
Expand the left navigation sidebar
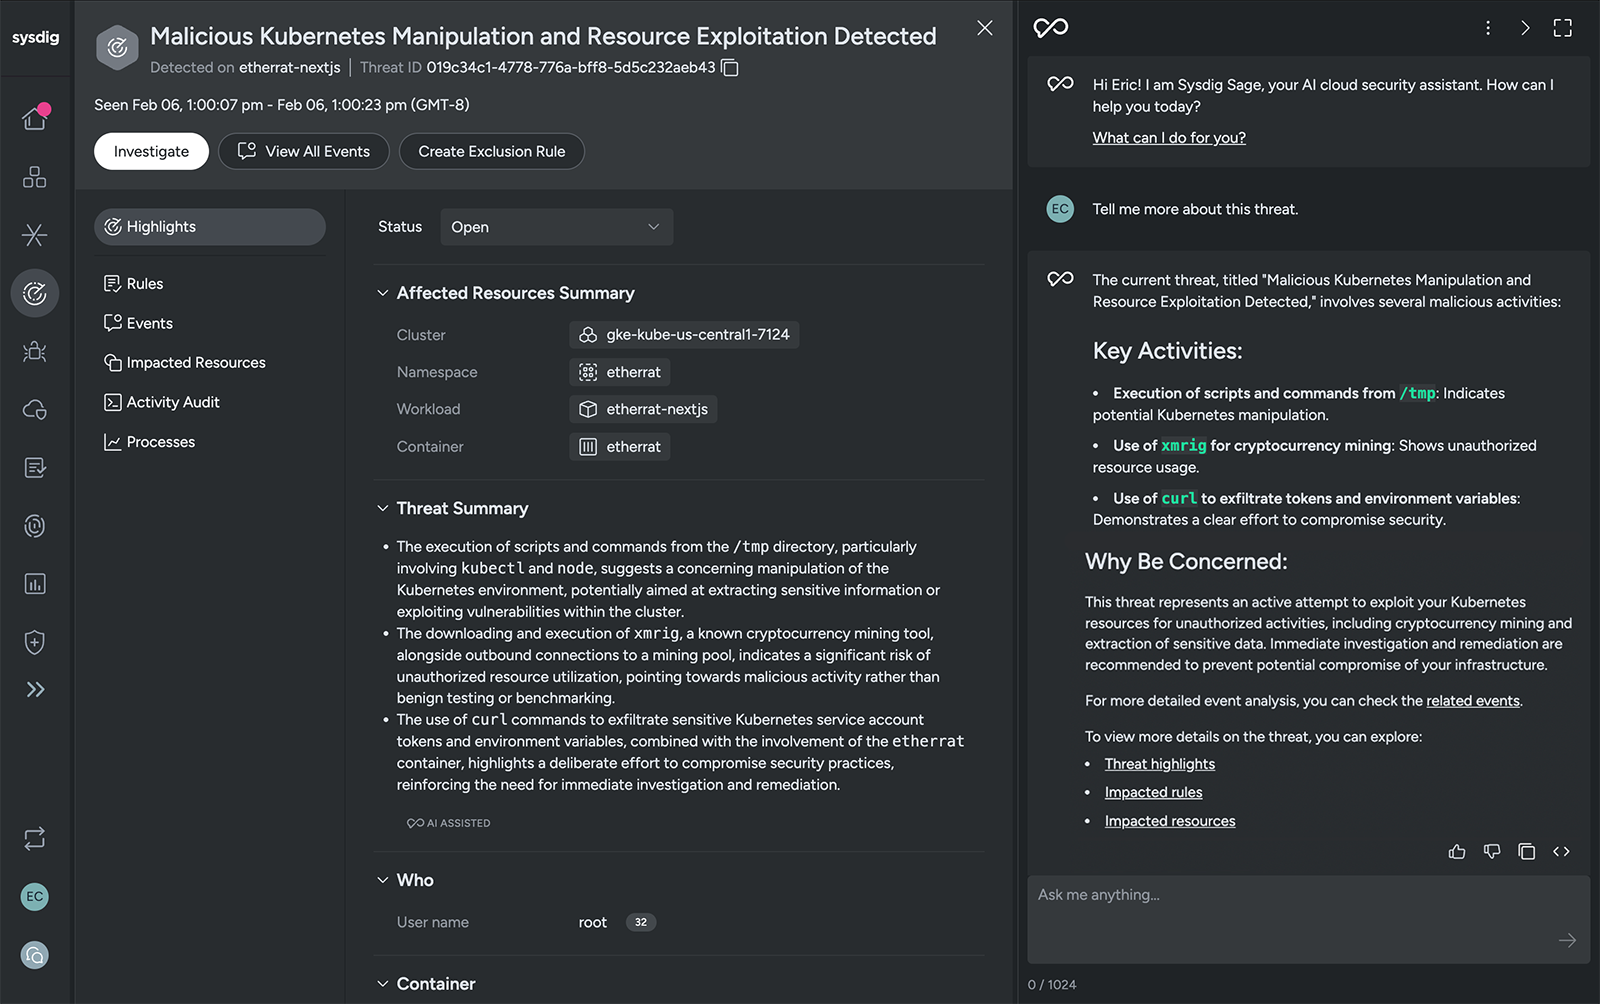[x=35, y=690]
